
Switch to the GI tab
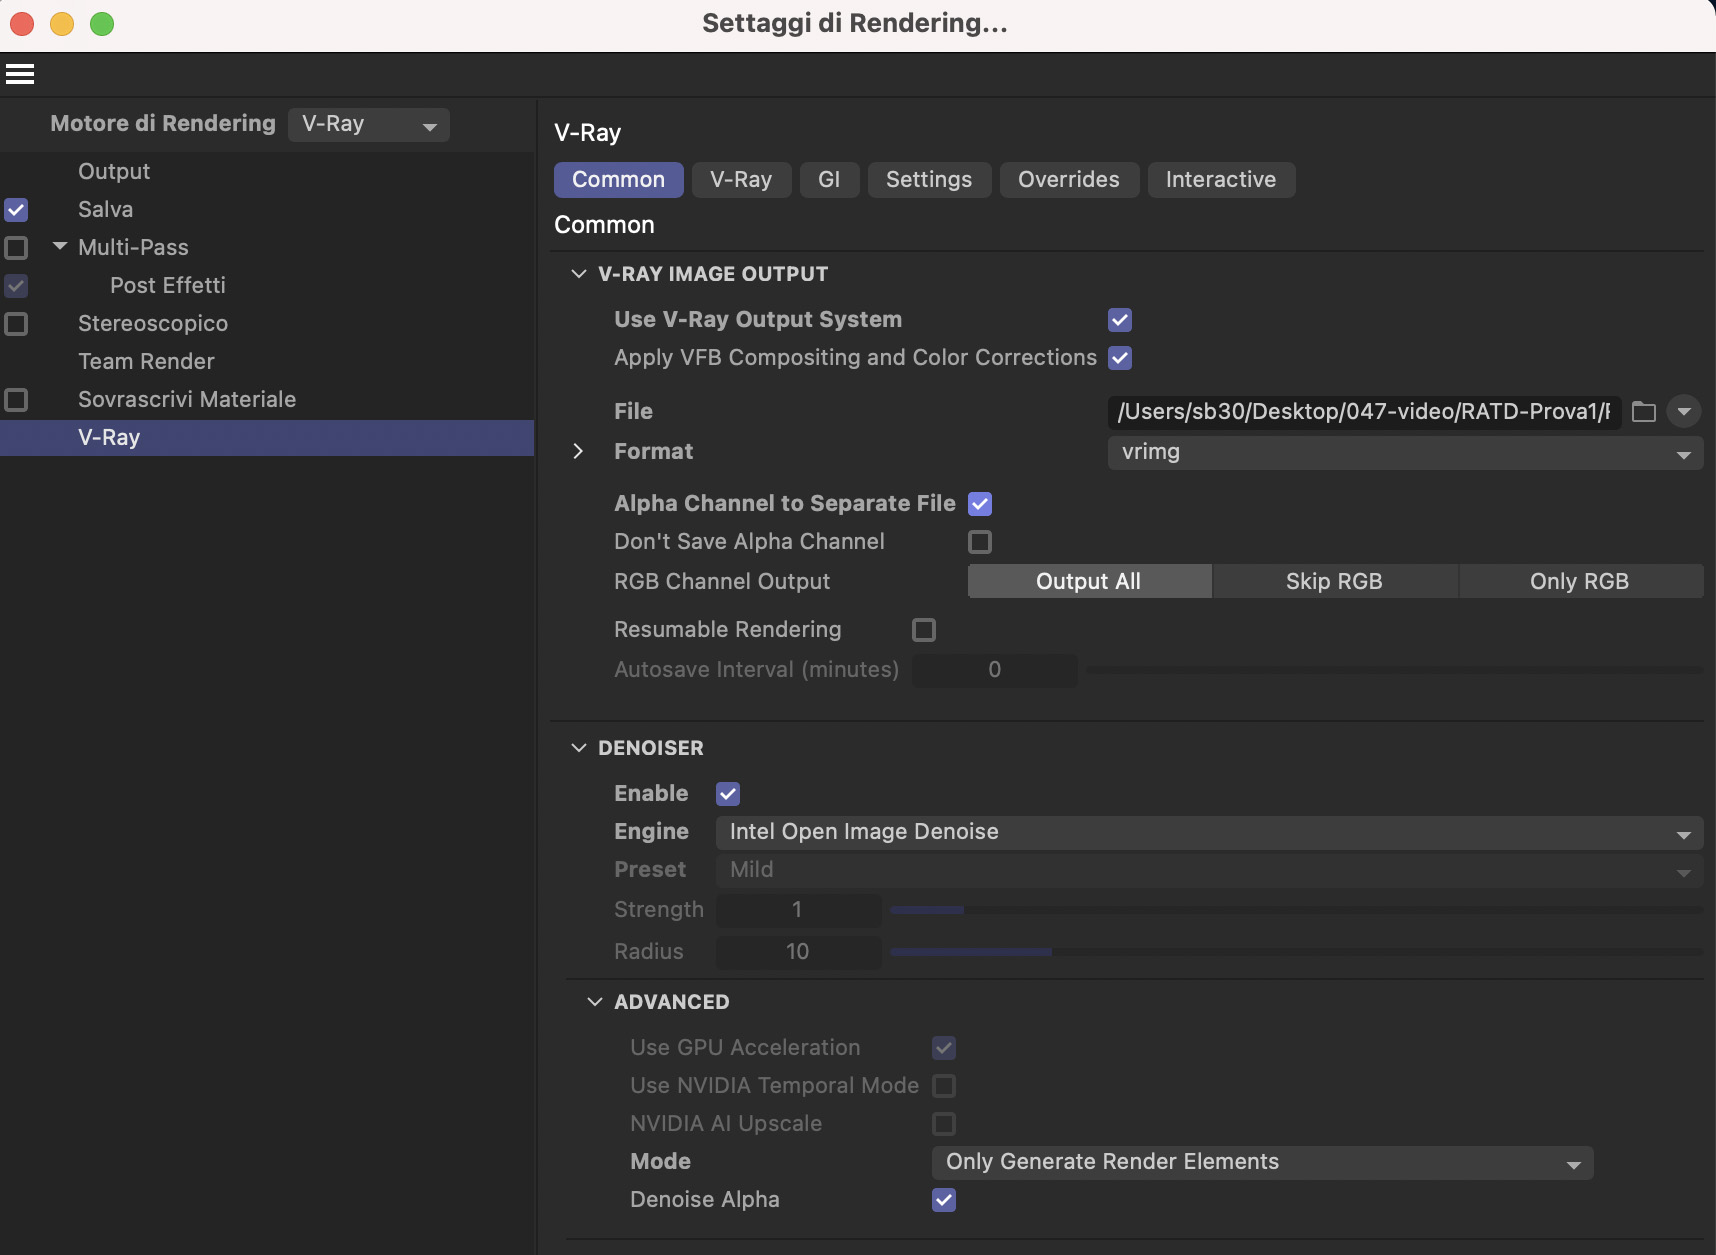tap(829, 180)
